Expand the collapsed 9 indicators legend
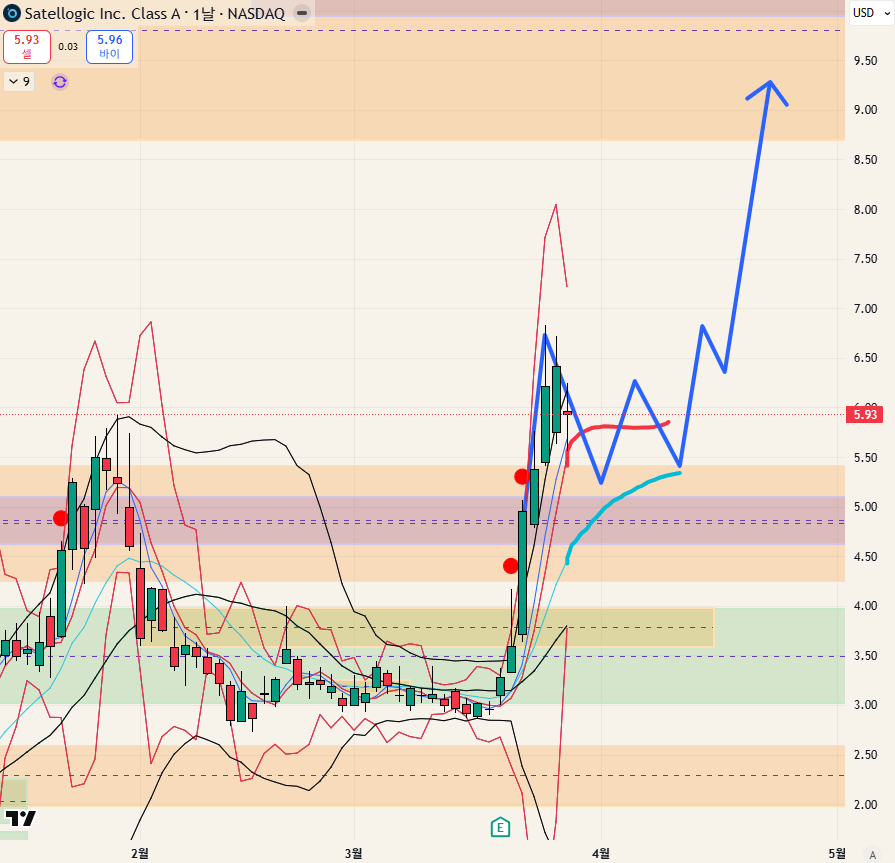Screen dimensions: 895x863 click(x=19, y=82)
